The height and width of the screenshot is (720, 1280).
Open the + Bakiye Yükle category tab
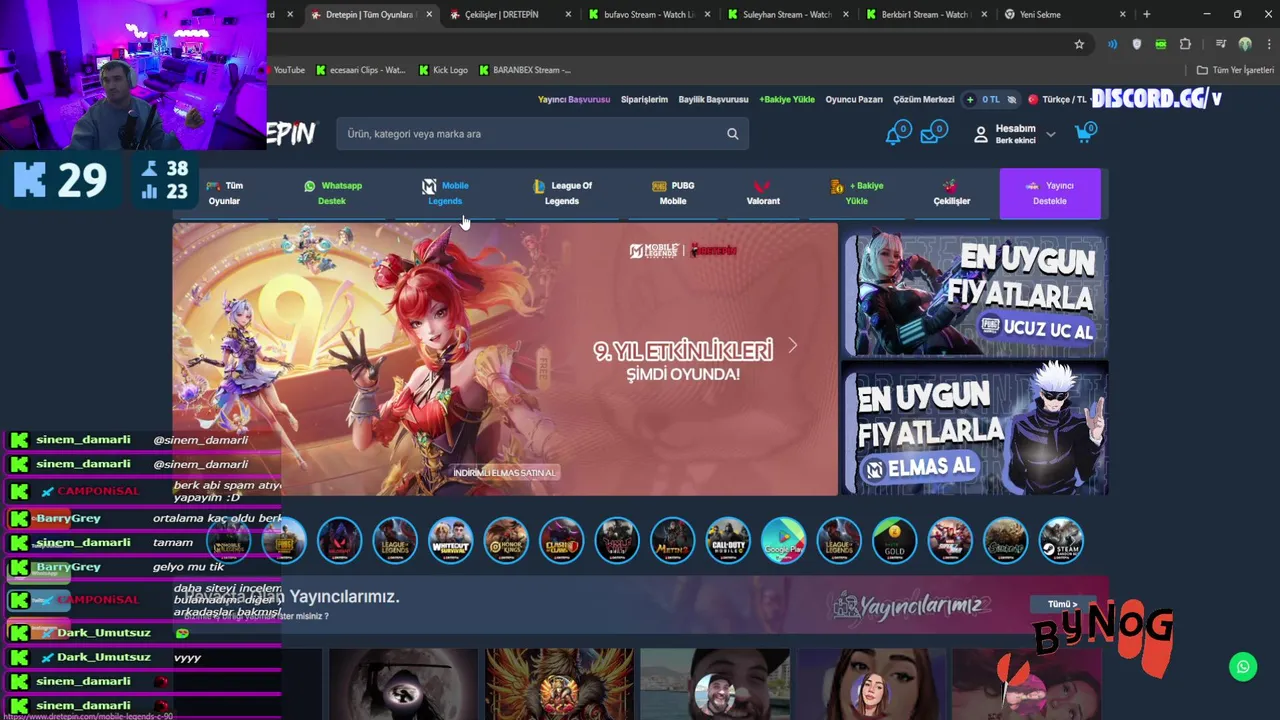click(857, 193)
